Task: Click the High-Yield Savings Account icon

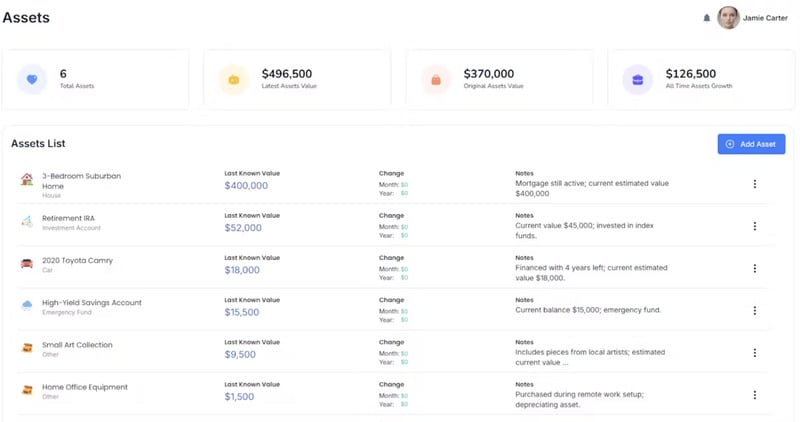Action: coord(27,306)
